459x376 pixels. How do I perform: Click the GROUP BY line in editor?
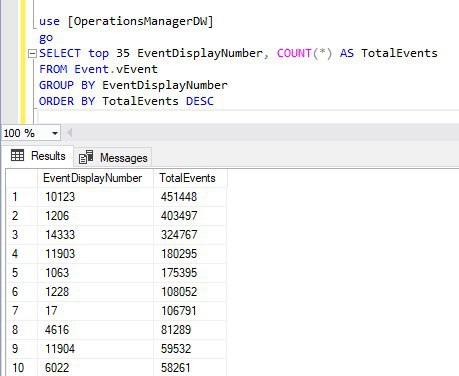tap(133, 85)
